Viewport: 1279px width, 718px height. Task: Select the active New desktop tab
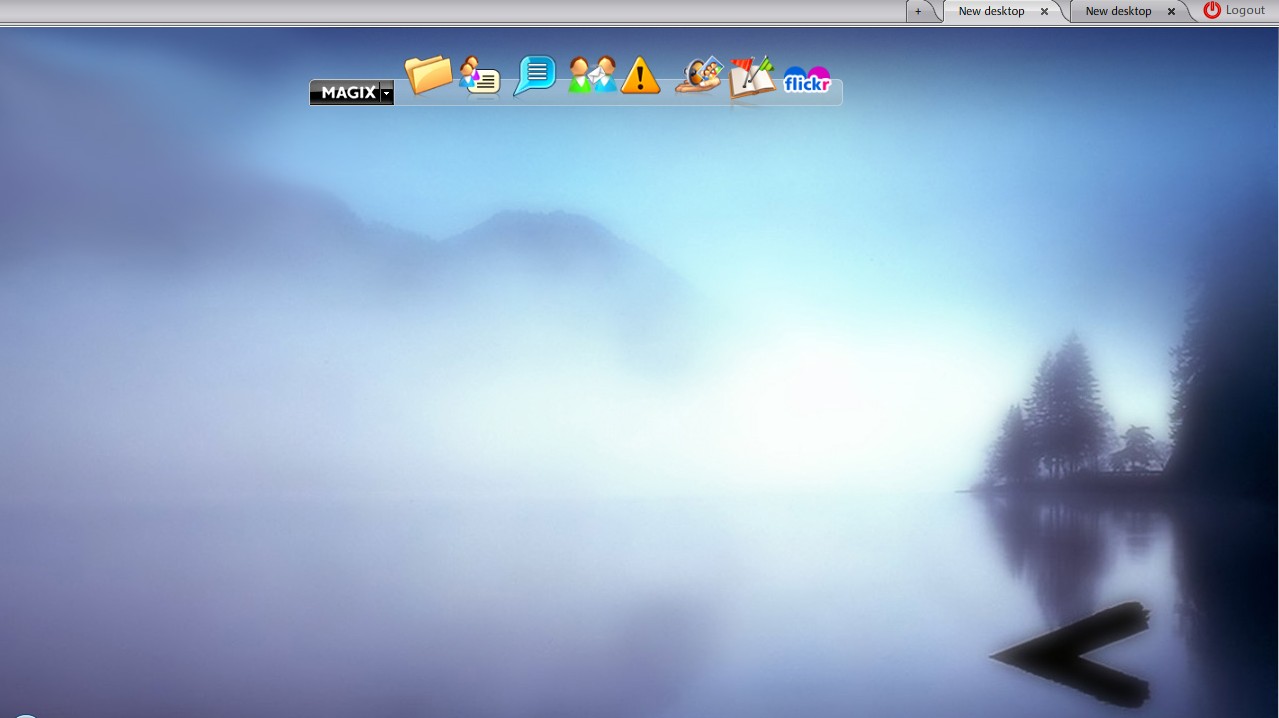pos(992,11)
